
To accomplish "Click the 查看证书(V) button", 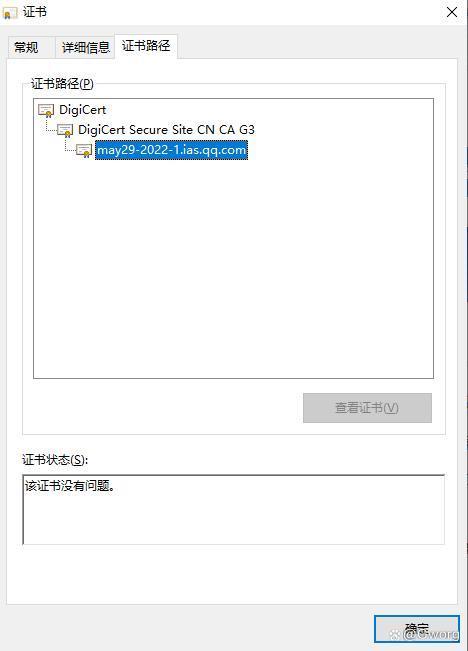I will coord(367,408).
